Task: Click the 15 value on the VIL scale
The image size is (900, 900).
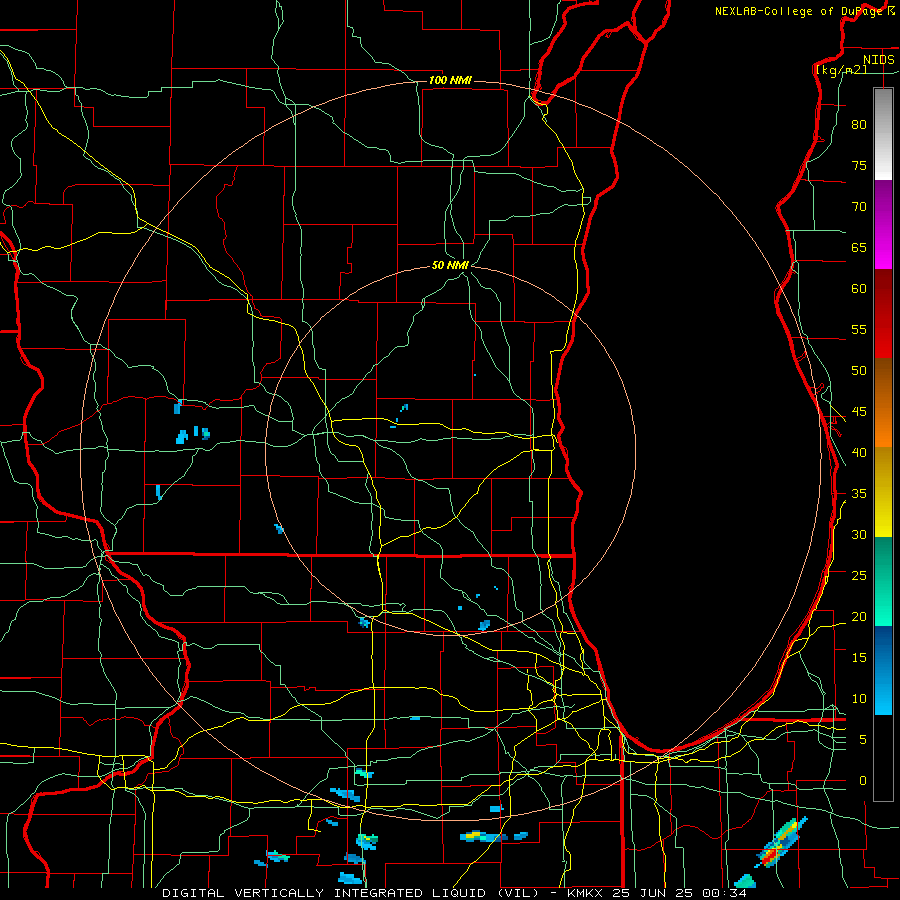Action: click(859, 657)
